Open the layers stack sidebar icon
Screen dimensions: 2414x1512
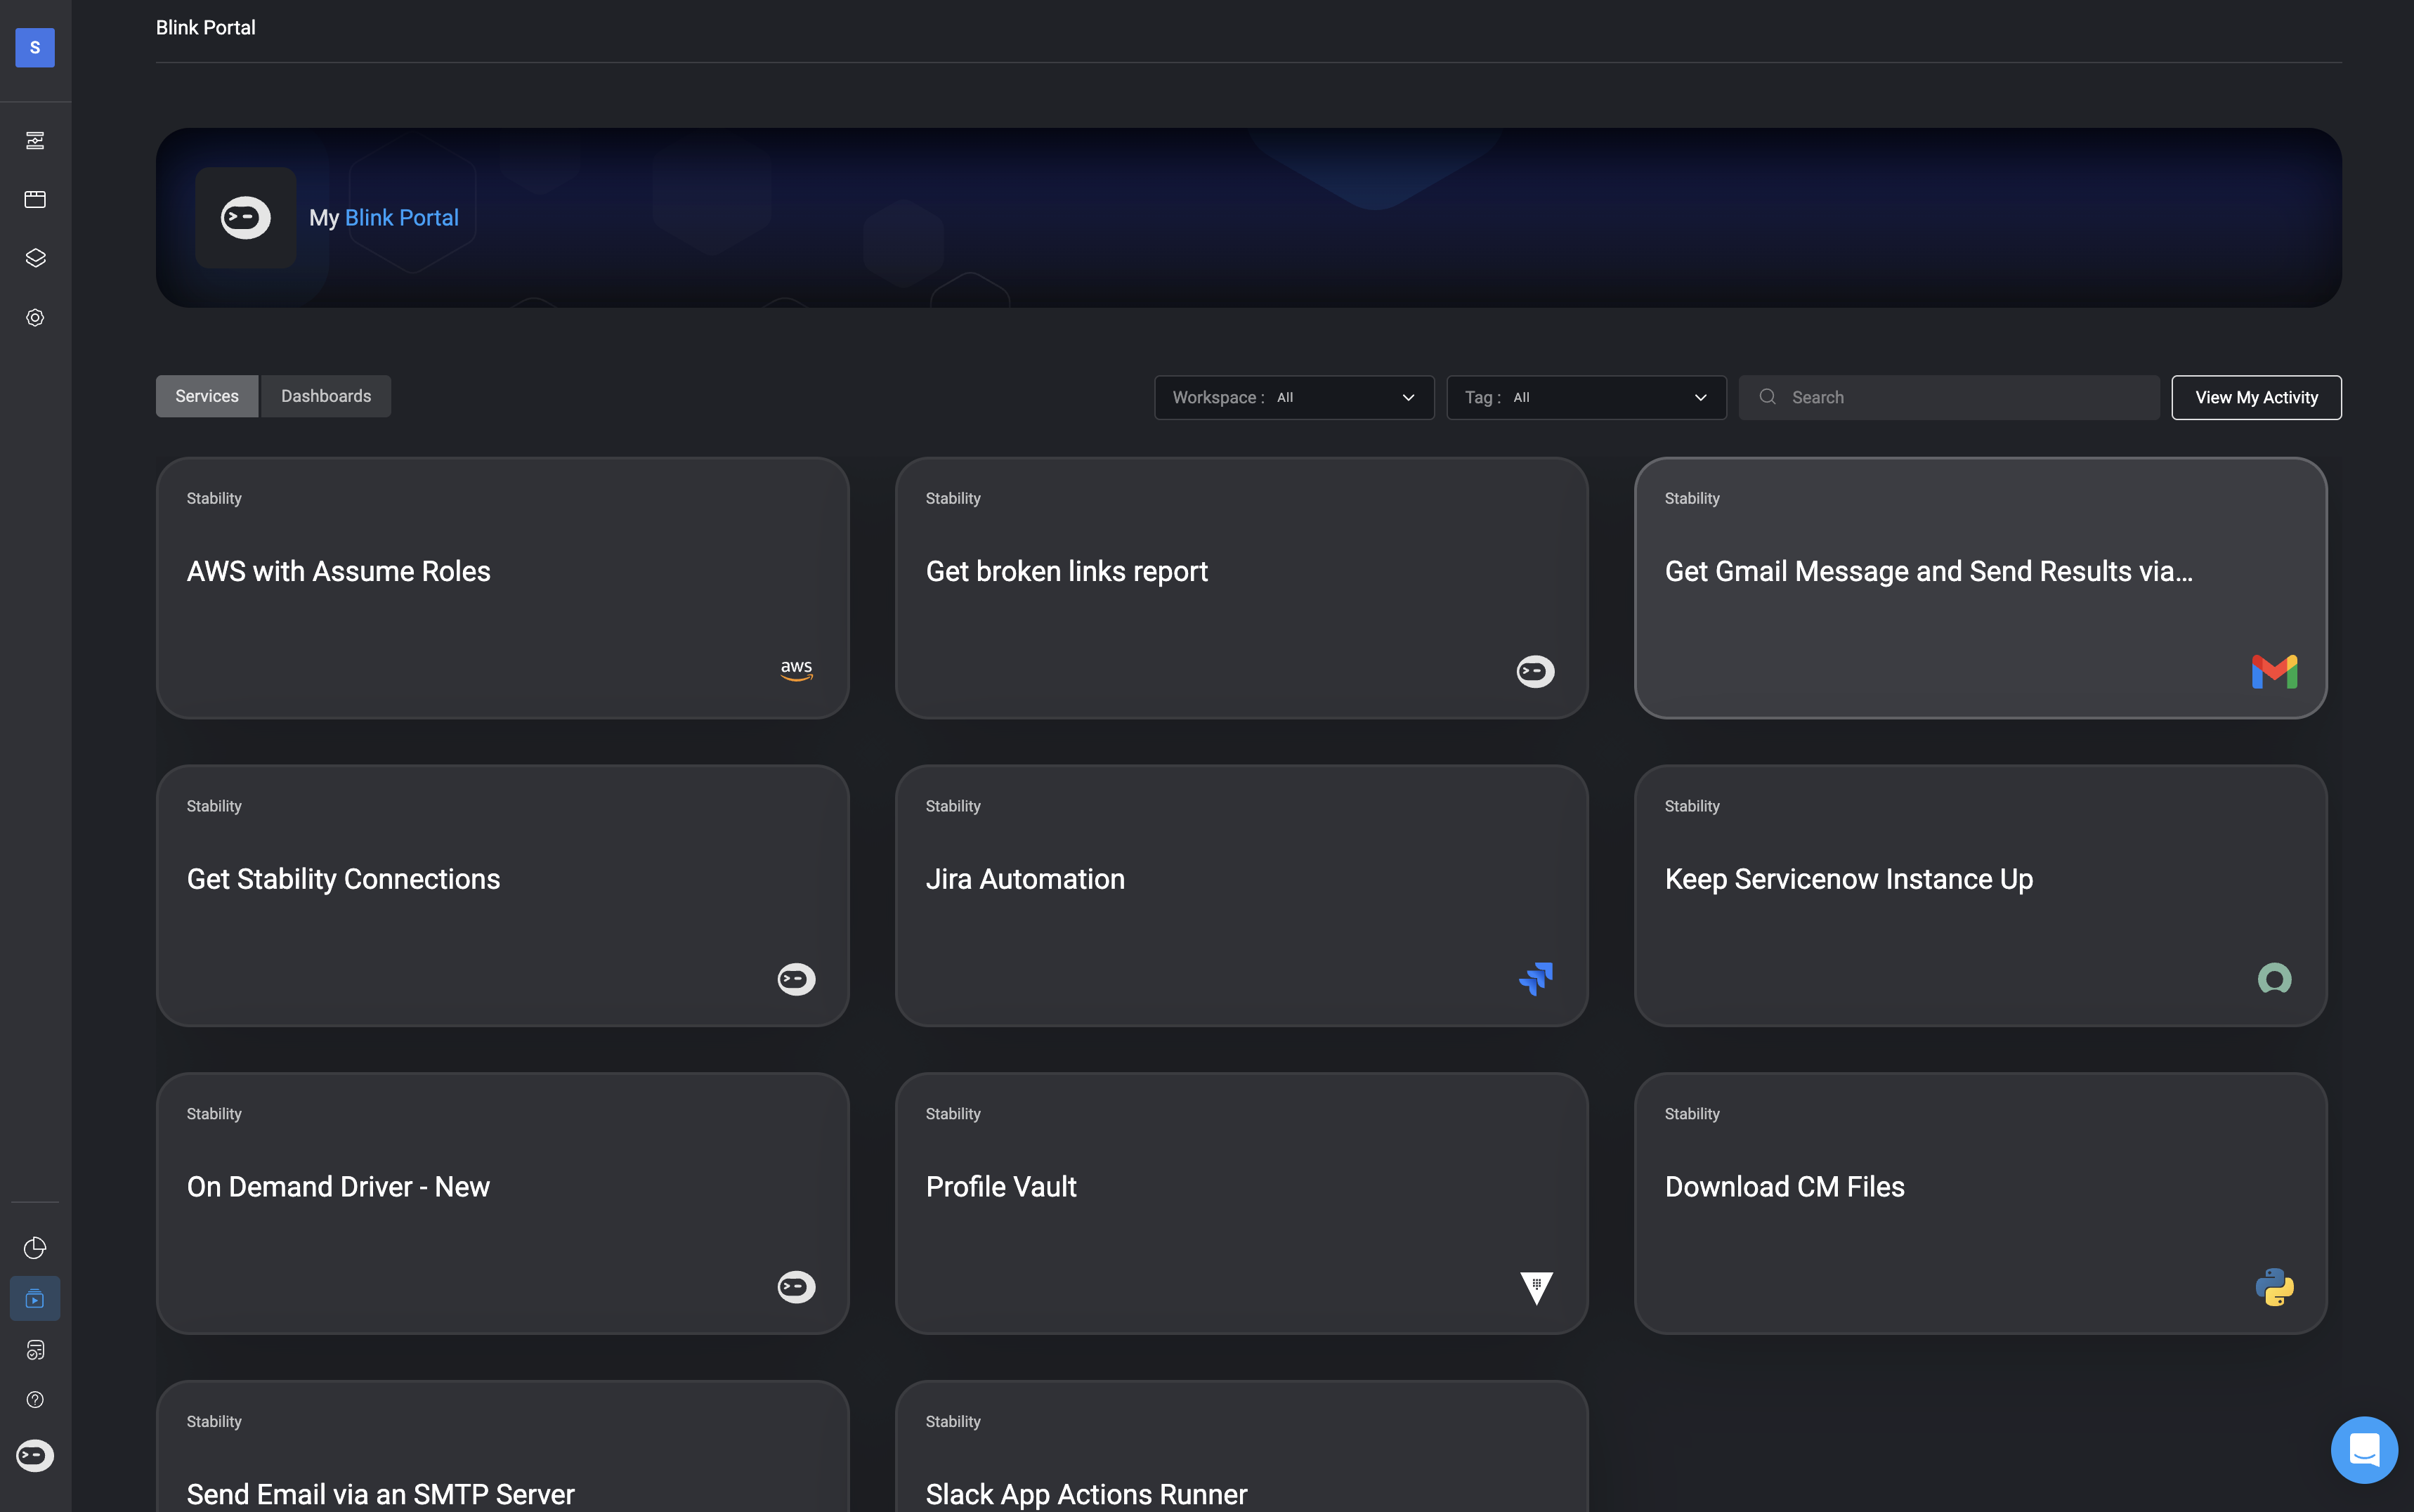point(35,258)
